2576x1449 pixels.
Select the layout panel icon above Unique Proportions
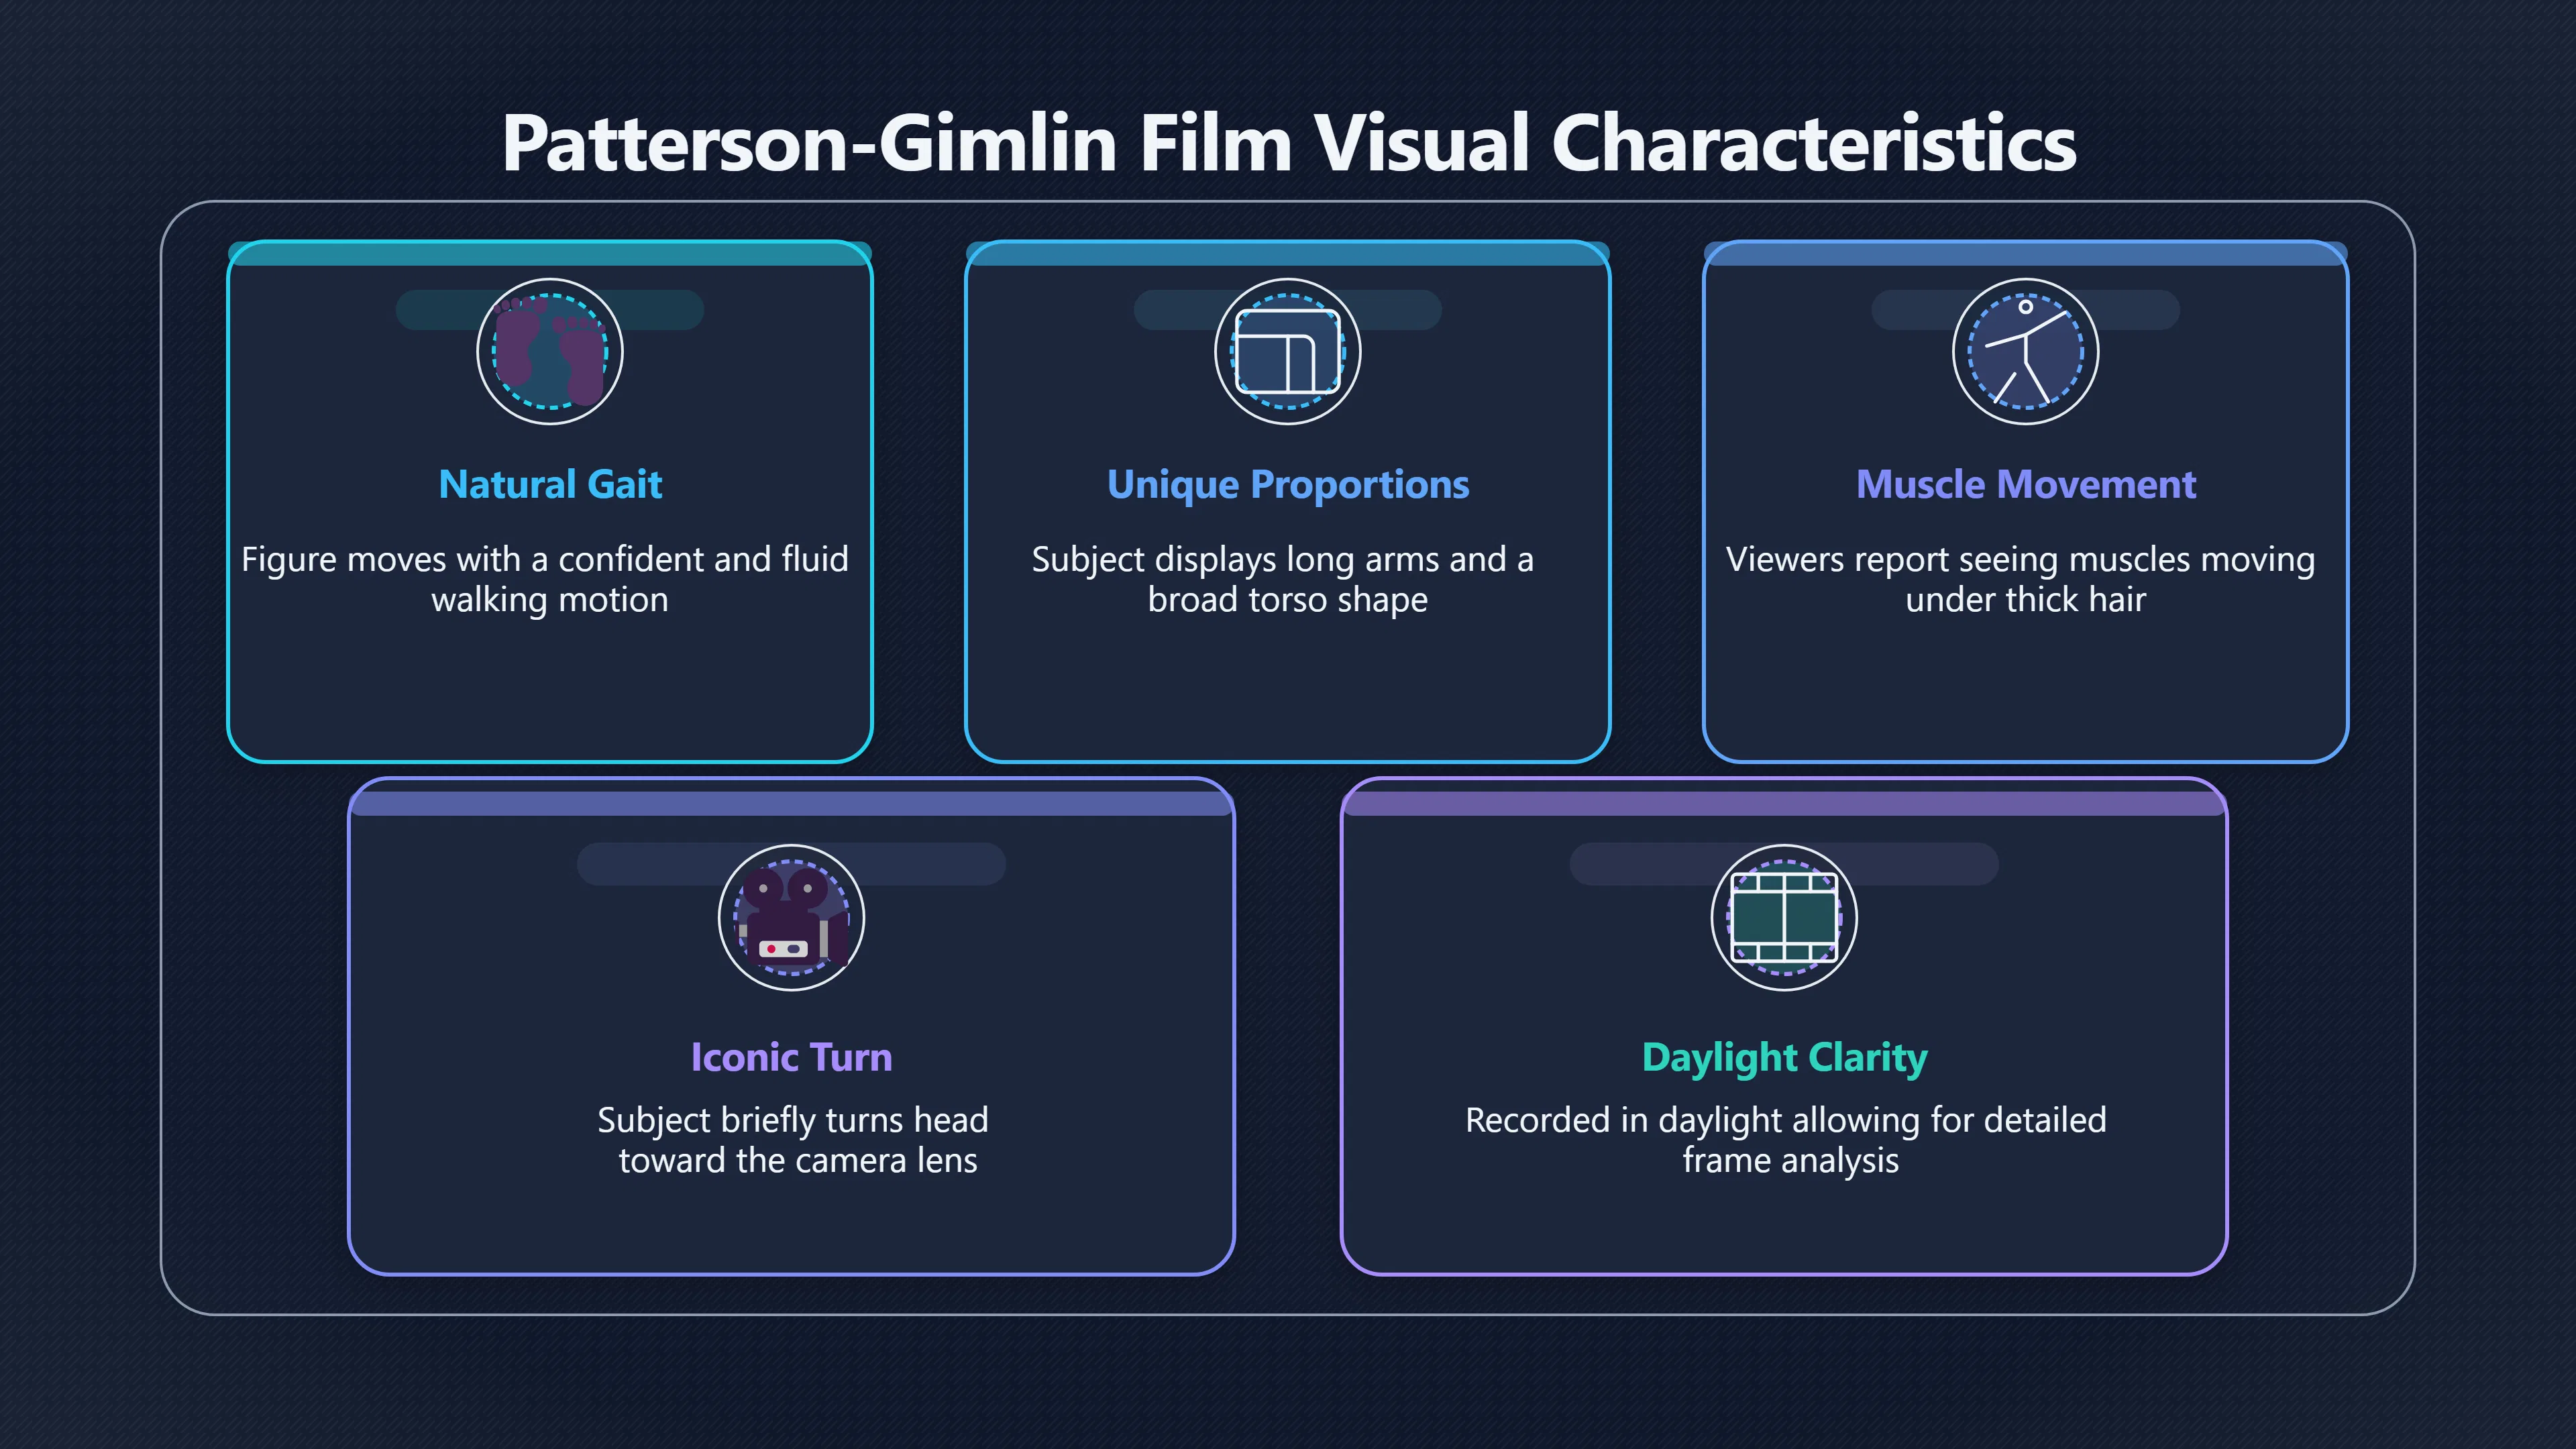click(x=1288, y=352)
